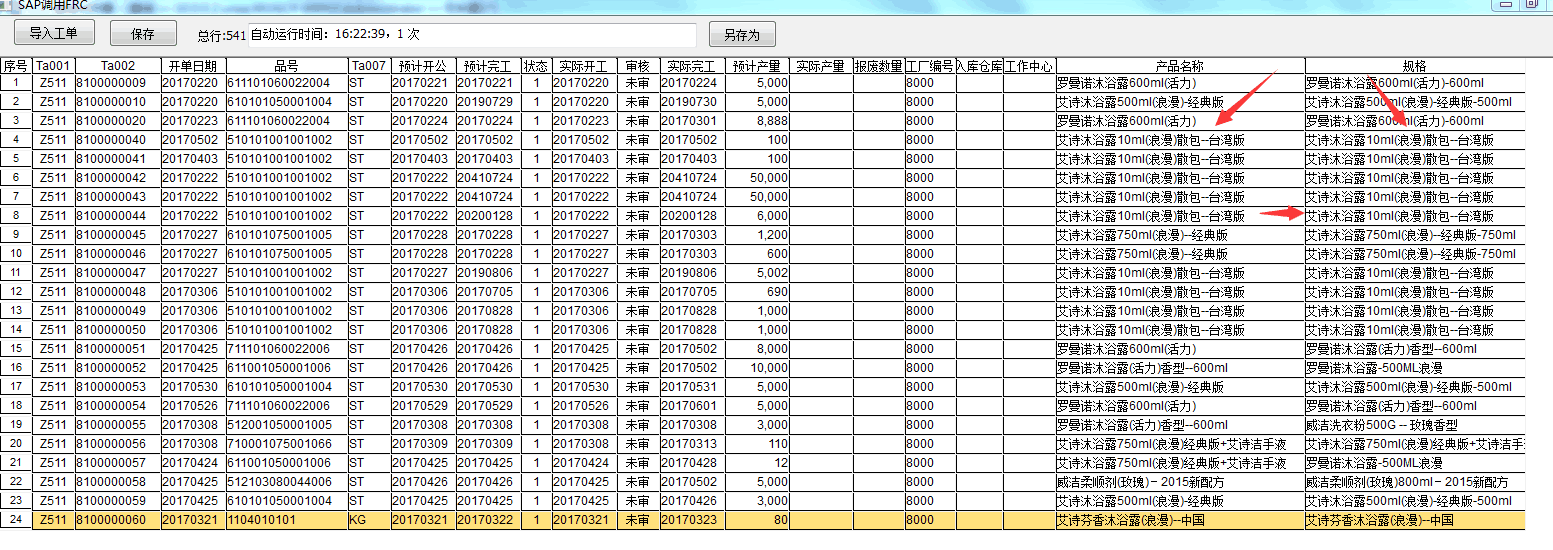Select work order cell 8100000051
The height and width of the screenshot is (550, 1553).
tap(118, 349)
